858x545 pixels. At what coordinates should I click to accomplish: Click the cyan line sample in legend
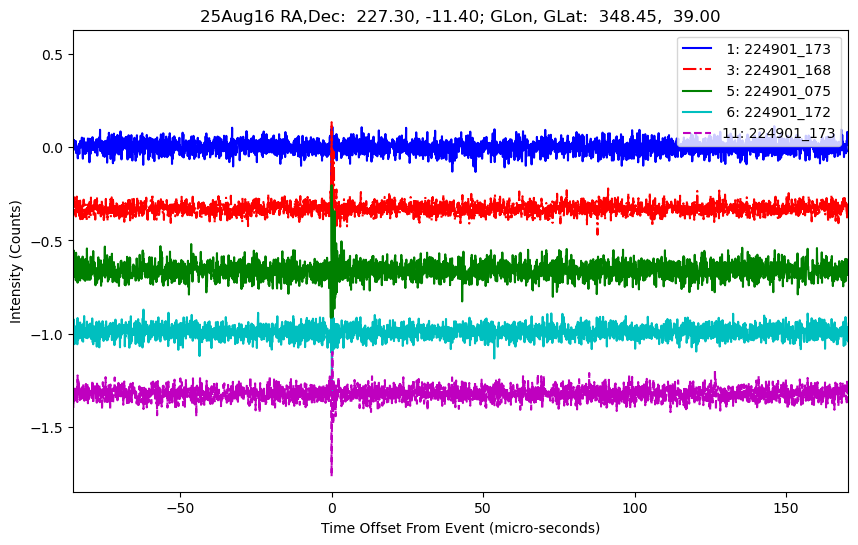(697, 112)
